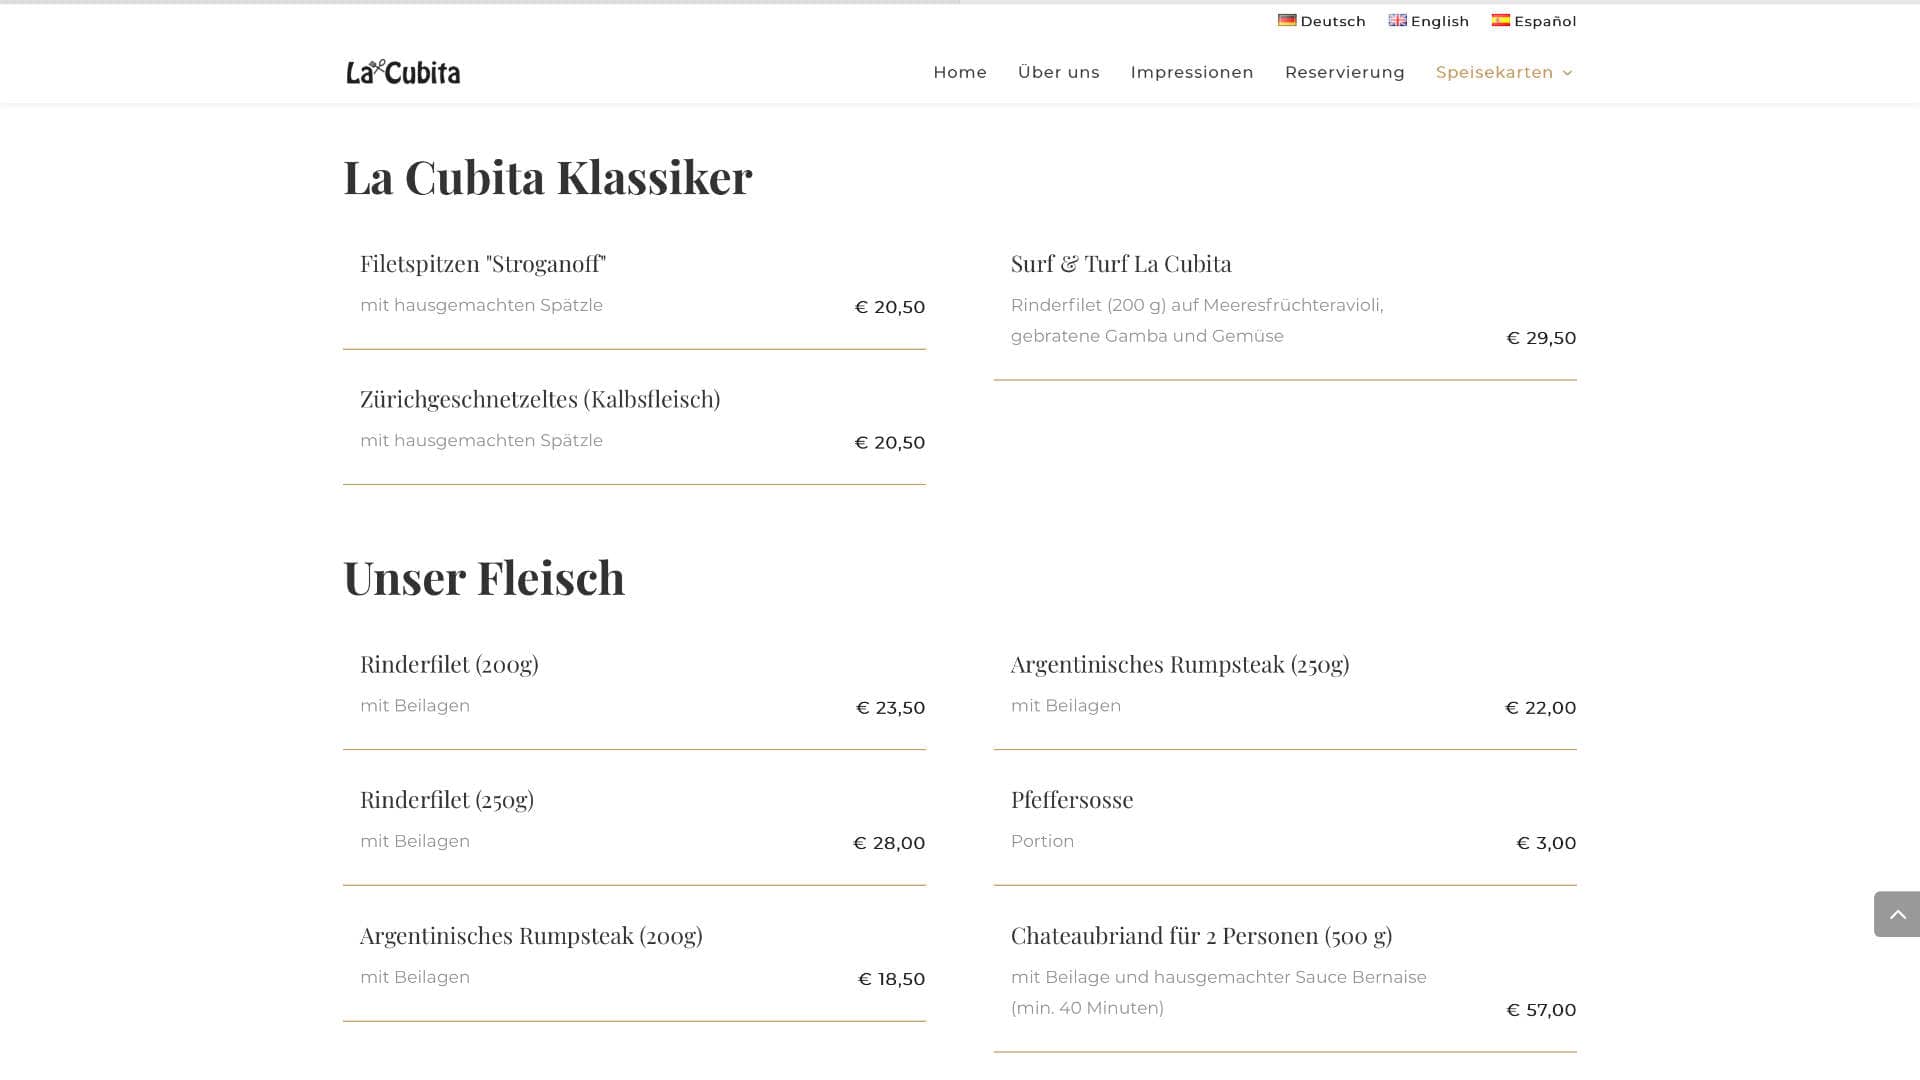Click the Unser Fleisch heading
This screenshot has width=1920, height=1080.
click(x=484, y=577)
